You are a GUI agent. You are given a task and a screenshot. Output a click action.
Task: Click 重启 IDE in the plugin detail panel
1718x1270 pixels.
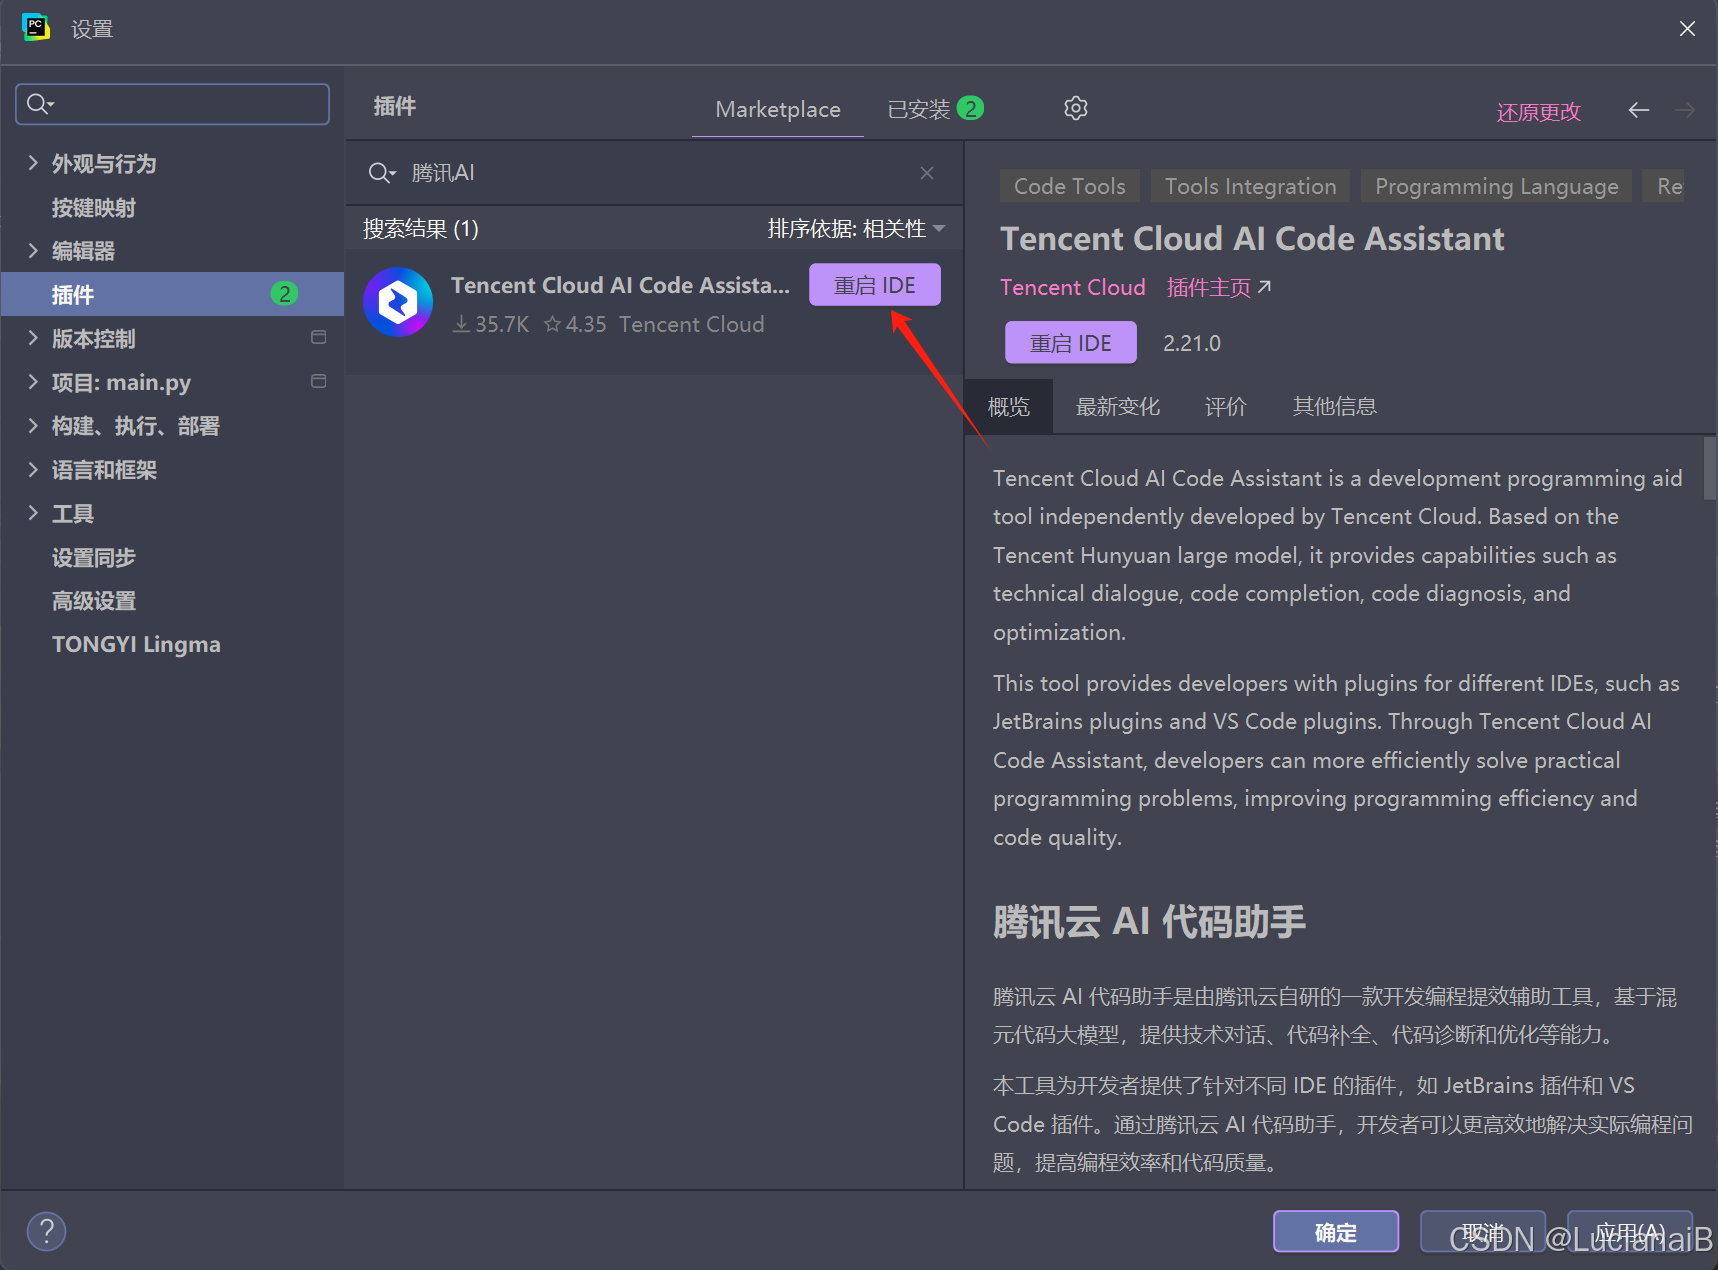[1071, 343]
